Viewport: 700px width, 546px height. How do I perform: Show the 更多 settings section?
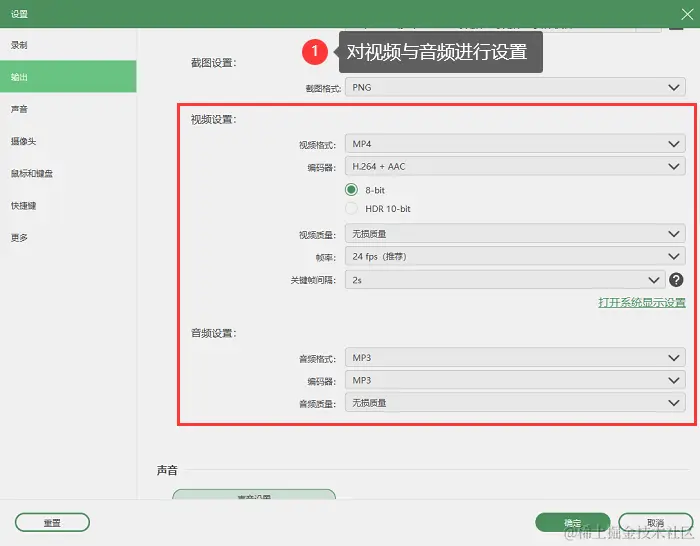point(68,238)
